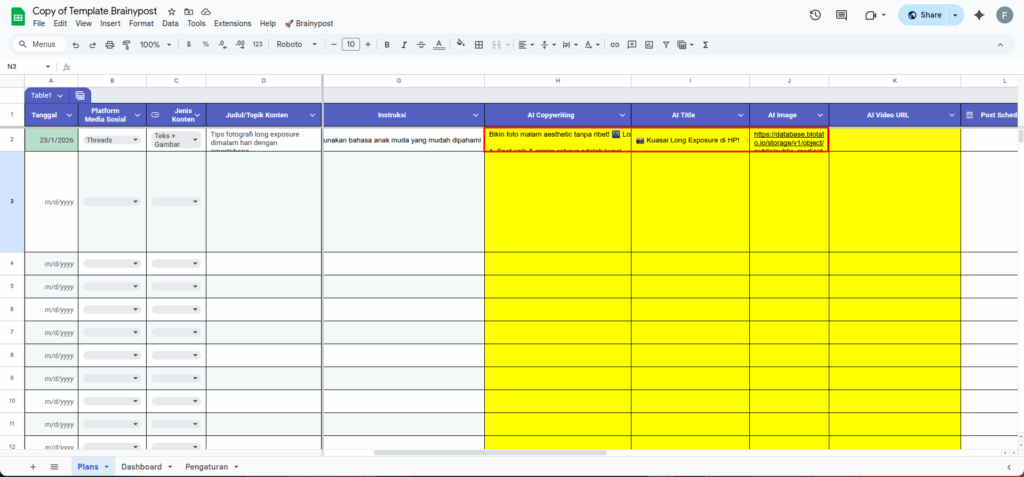
Task: Toggle italic formatting
Action: tap(403, 45)
